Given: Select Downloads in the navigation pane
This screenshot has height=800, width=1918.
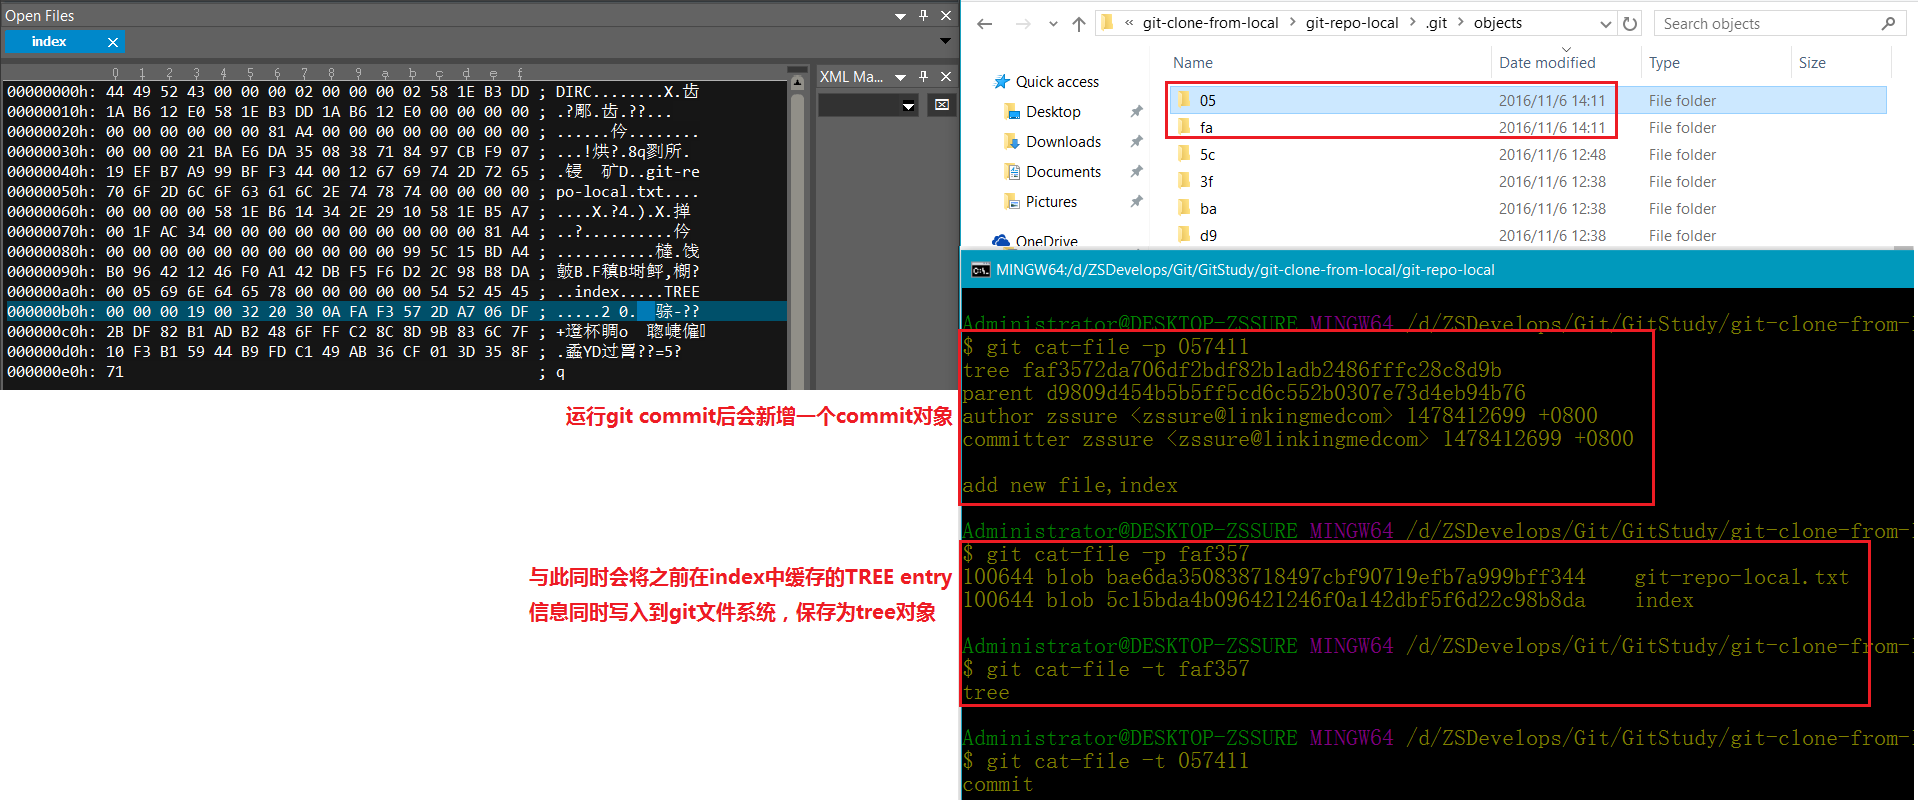Looking at the screenshot, I should click(x=1063, y=142).
